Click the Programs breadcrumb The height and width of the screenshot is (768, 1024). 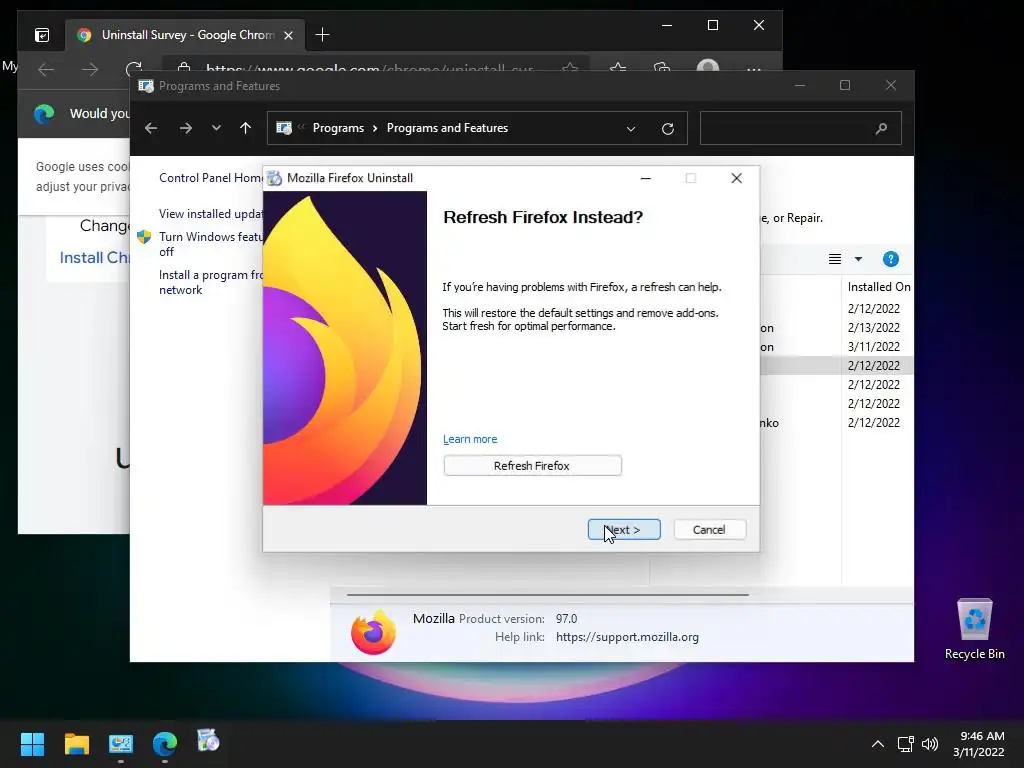point(338,128)
